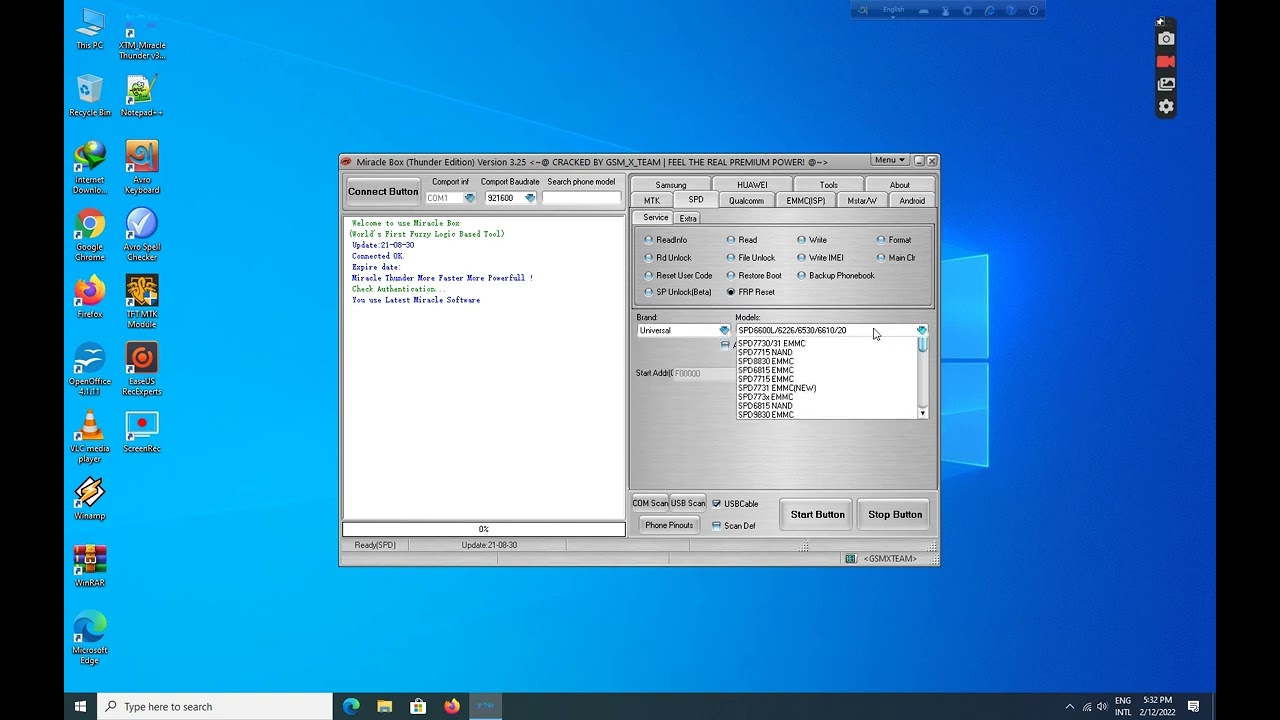Open Microsoft Edge desktop shortcut

(x=90, y=637)
